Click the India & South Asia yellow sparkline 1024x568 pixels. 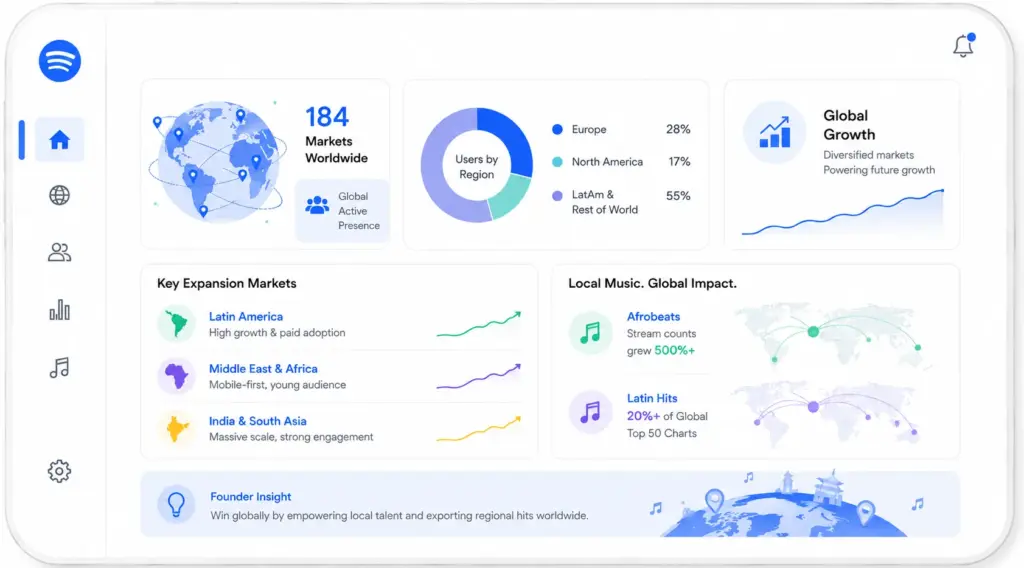tap(479, 428)
